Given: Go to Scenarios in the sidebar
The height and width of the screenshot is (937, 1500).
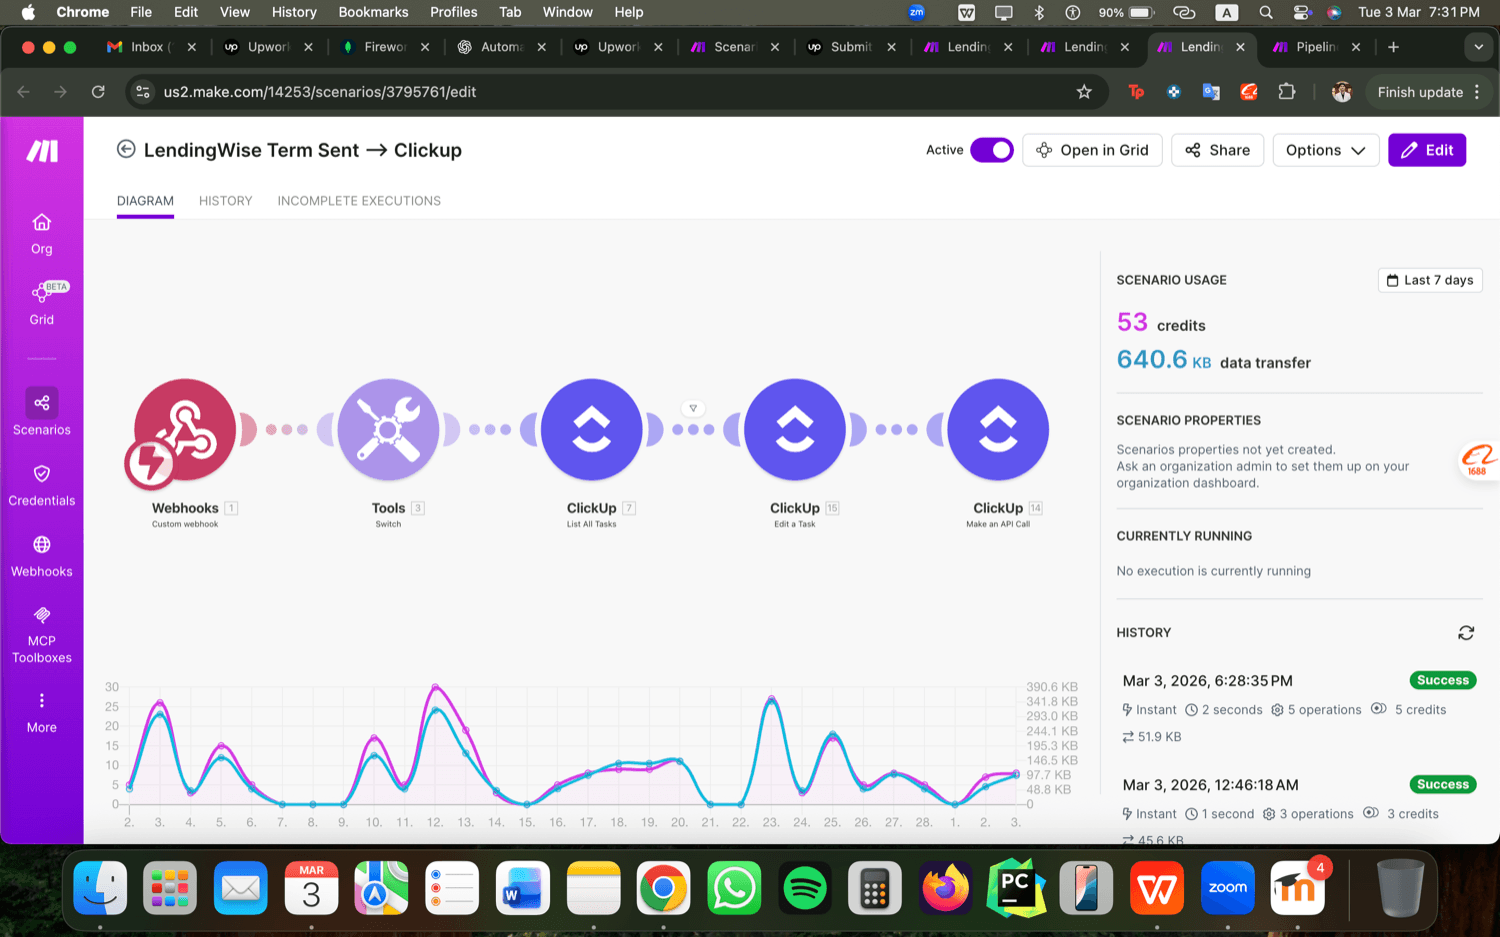Looking at the screenshot, I should coord(41,412).
